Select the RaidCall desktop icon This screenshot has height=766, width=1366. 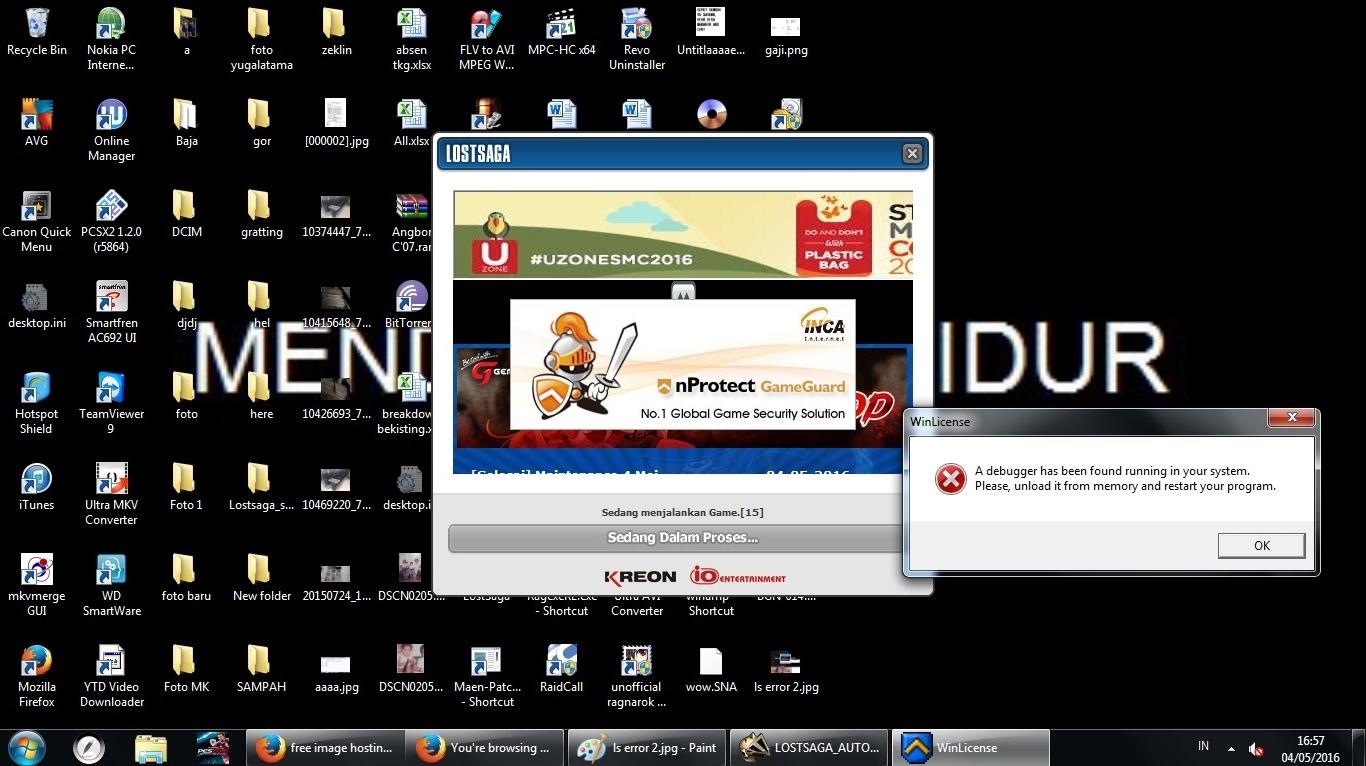[561, 669]
